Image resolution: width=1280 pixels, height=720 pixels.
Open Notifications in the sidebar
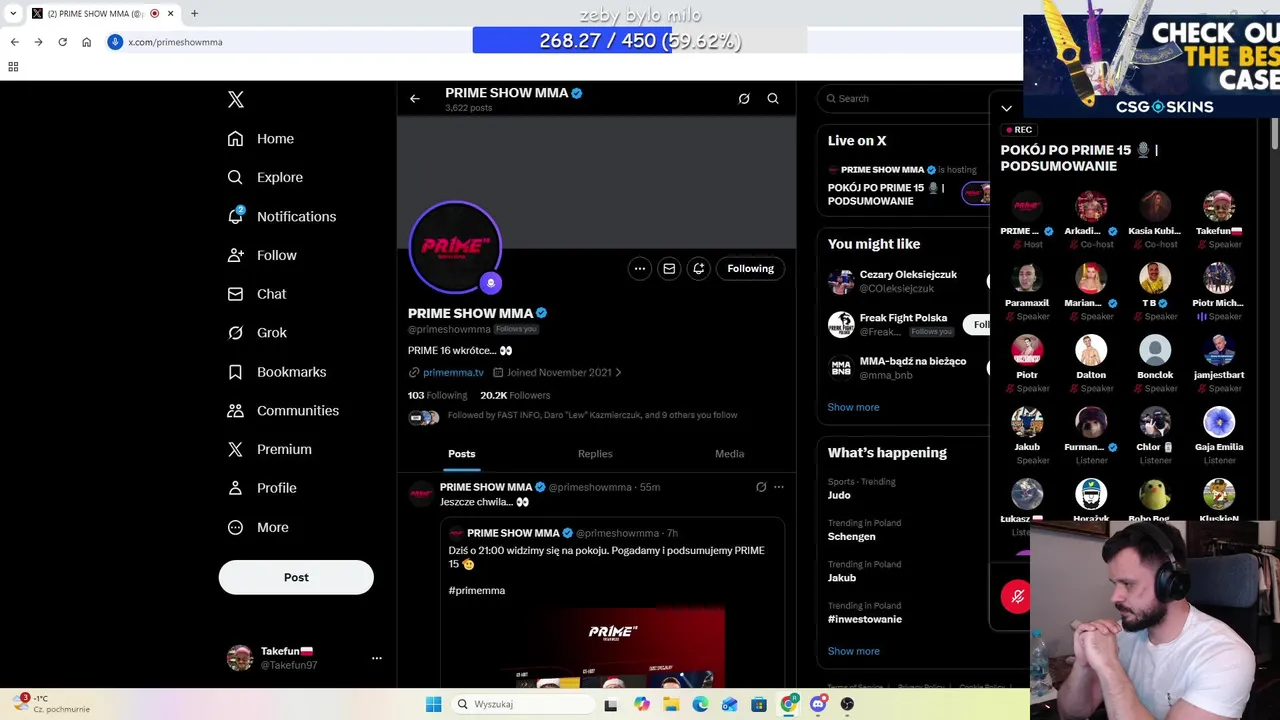click(x=281, y=216)
